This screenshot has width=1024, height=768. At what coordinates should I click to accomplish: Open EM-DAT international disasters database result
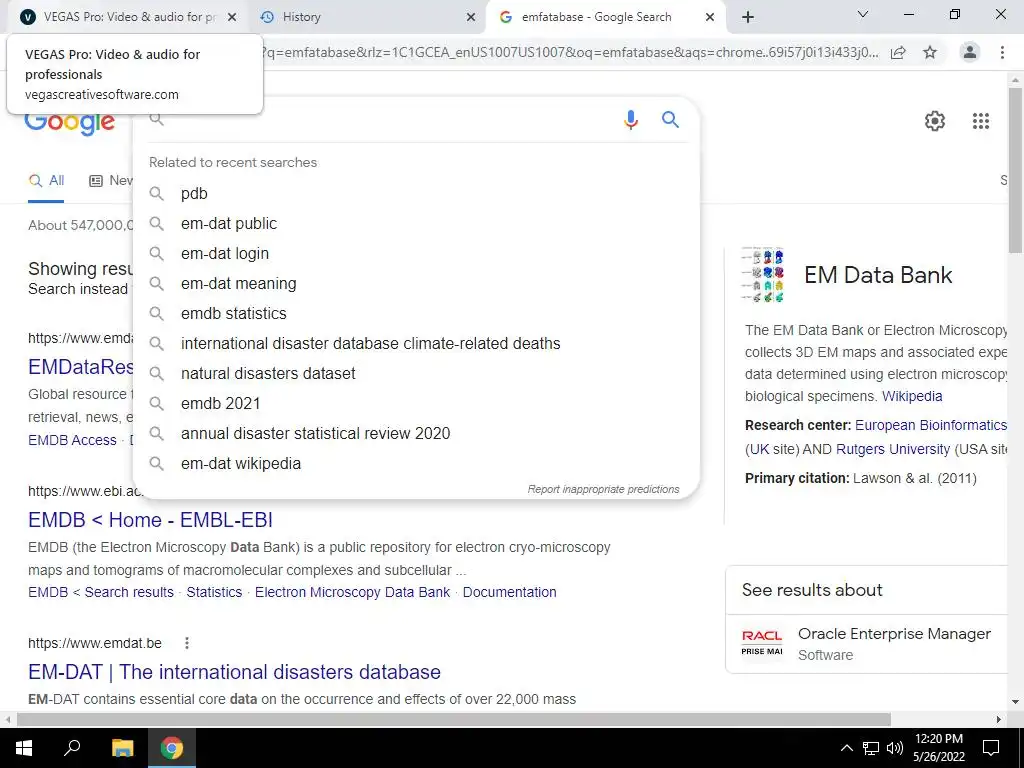pos(234,672)
